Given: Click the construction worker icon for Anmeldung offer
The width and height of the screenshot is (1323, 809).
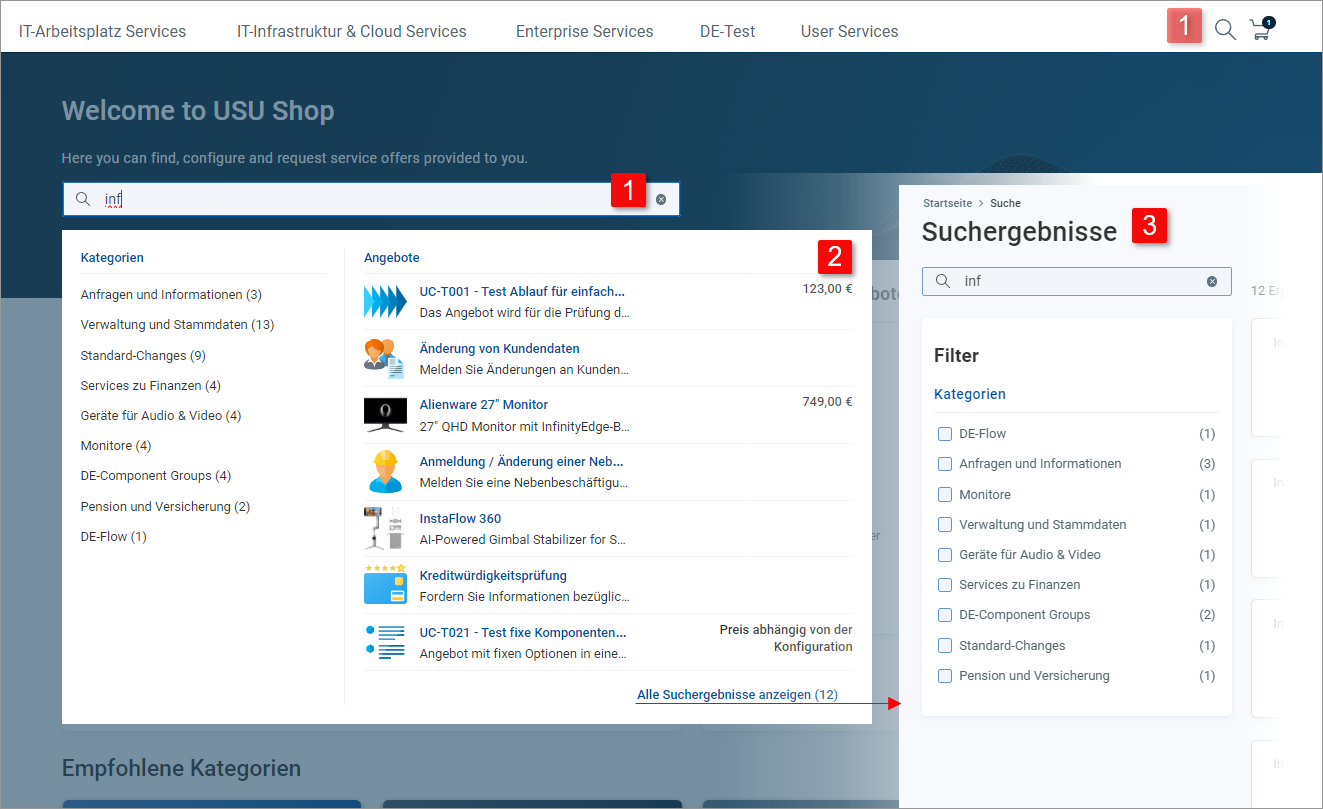Looking at the screenshot, I should click(385, 471).
